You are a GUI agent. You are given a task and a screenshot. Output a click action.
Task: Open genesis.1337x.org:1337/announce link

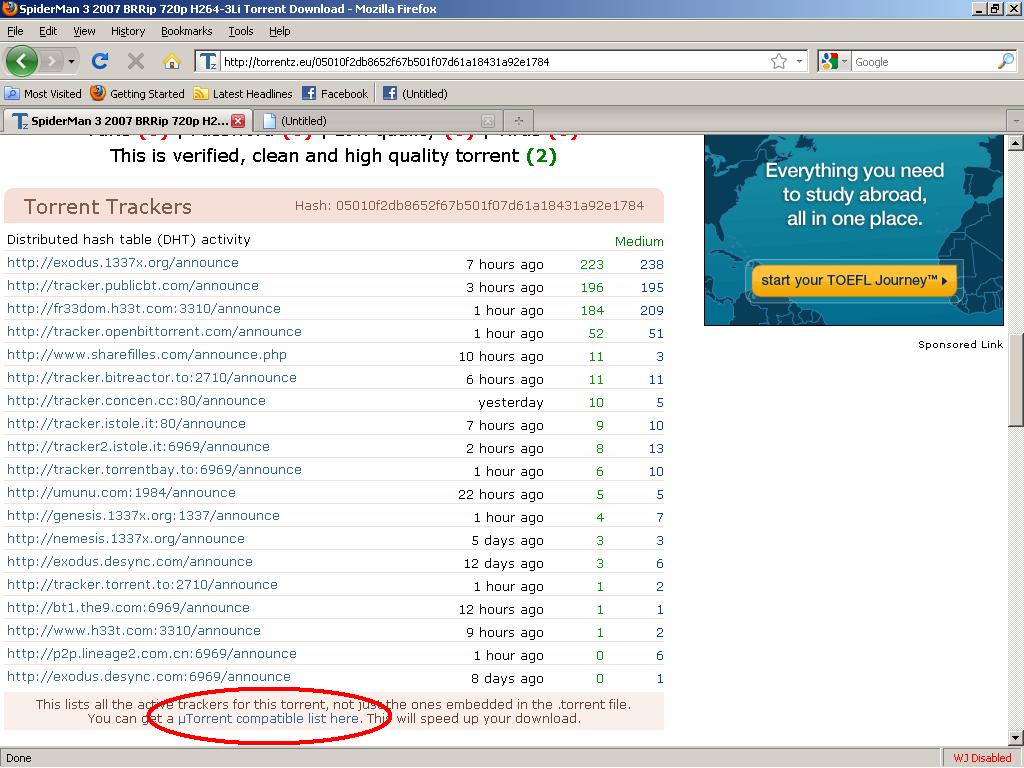143,515
